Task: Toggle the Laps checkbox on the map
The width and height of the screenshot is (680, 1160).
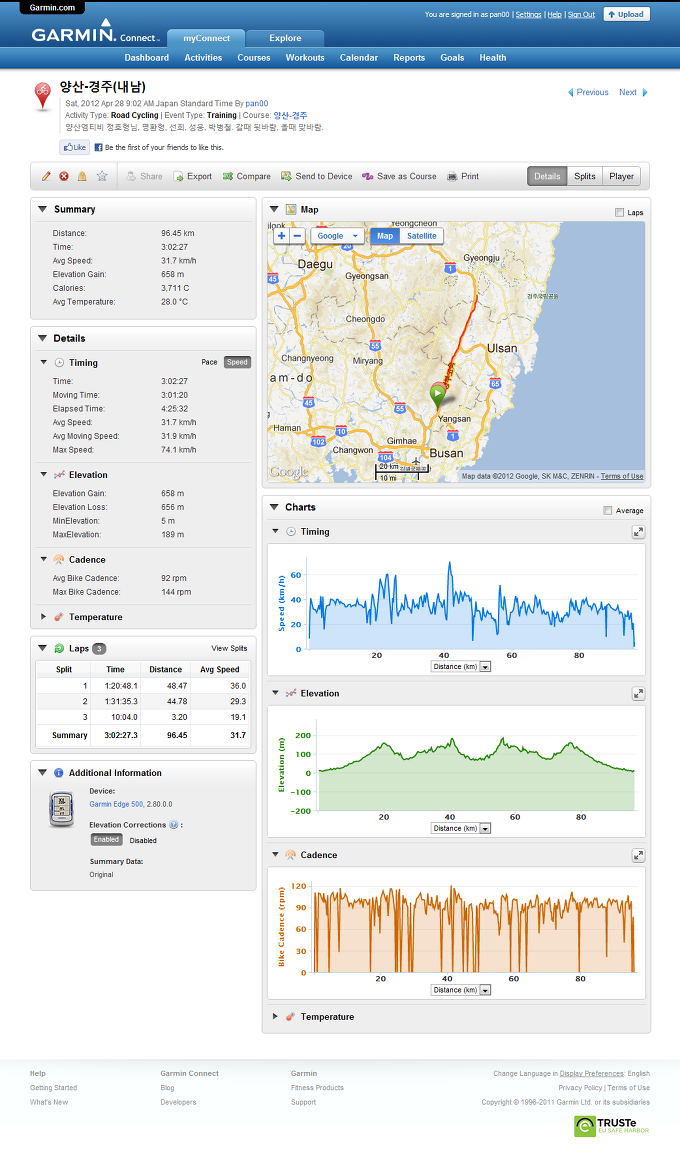Action: [619, 212]
